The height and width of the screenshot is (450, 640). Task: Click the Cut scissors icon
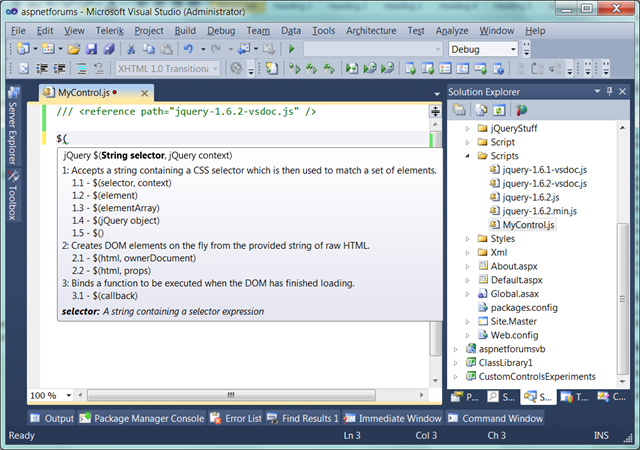[131, 49]
